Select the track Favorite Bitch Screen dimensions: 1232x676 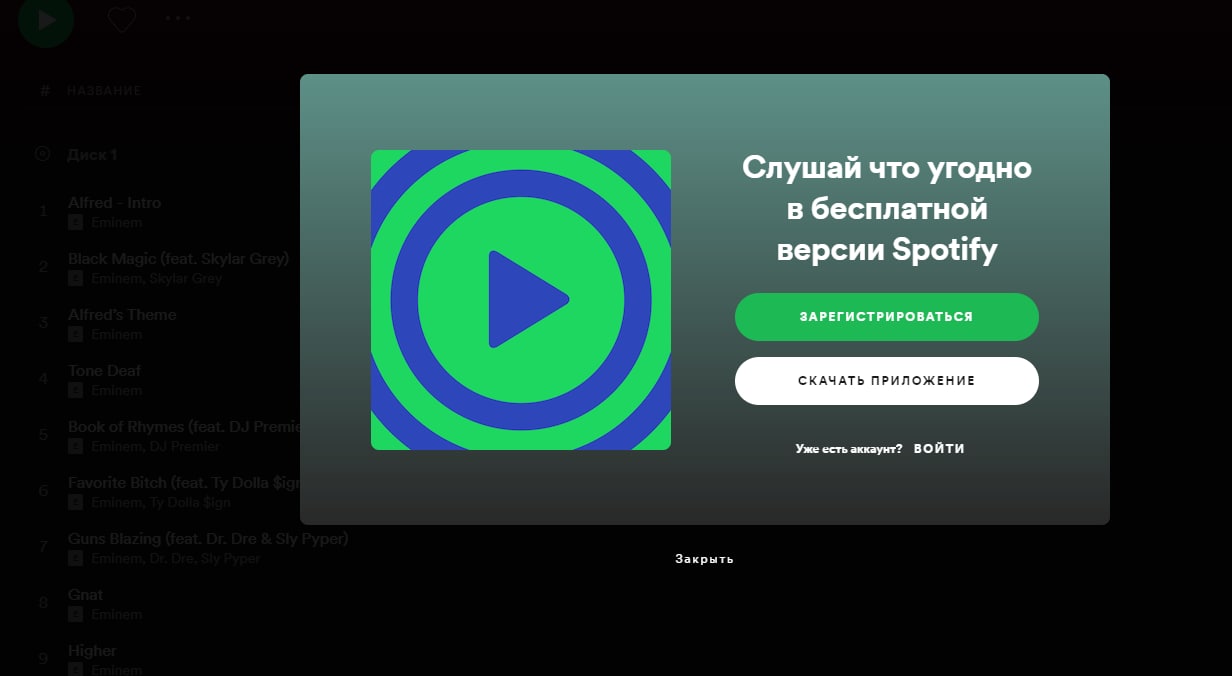click(x=184, y=482)
